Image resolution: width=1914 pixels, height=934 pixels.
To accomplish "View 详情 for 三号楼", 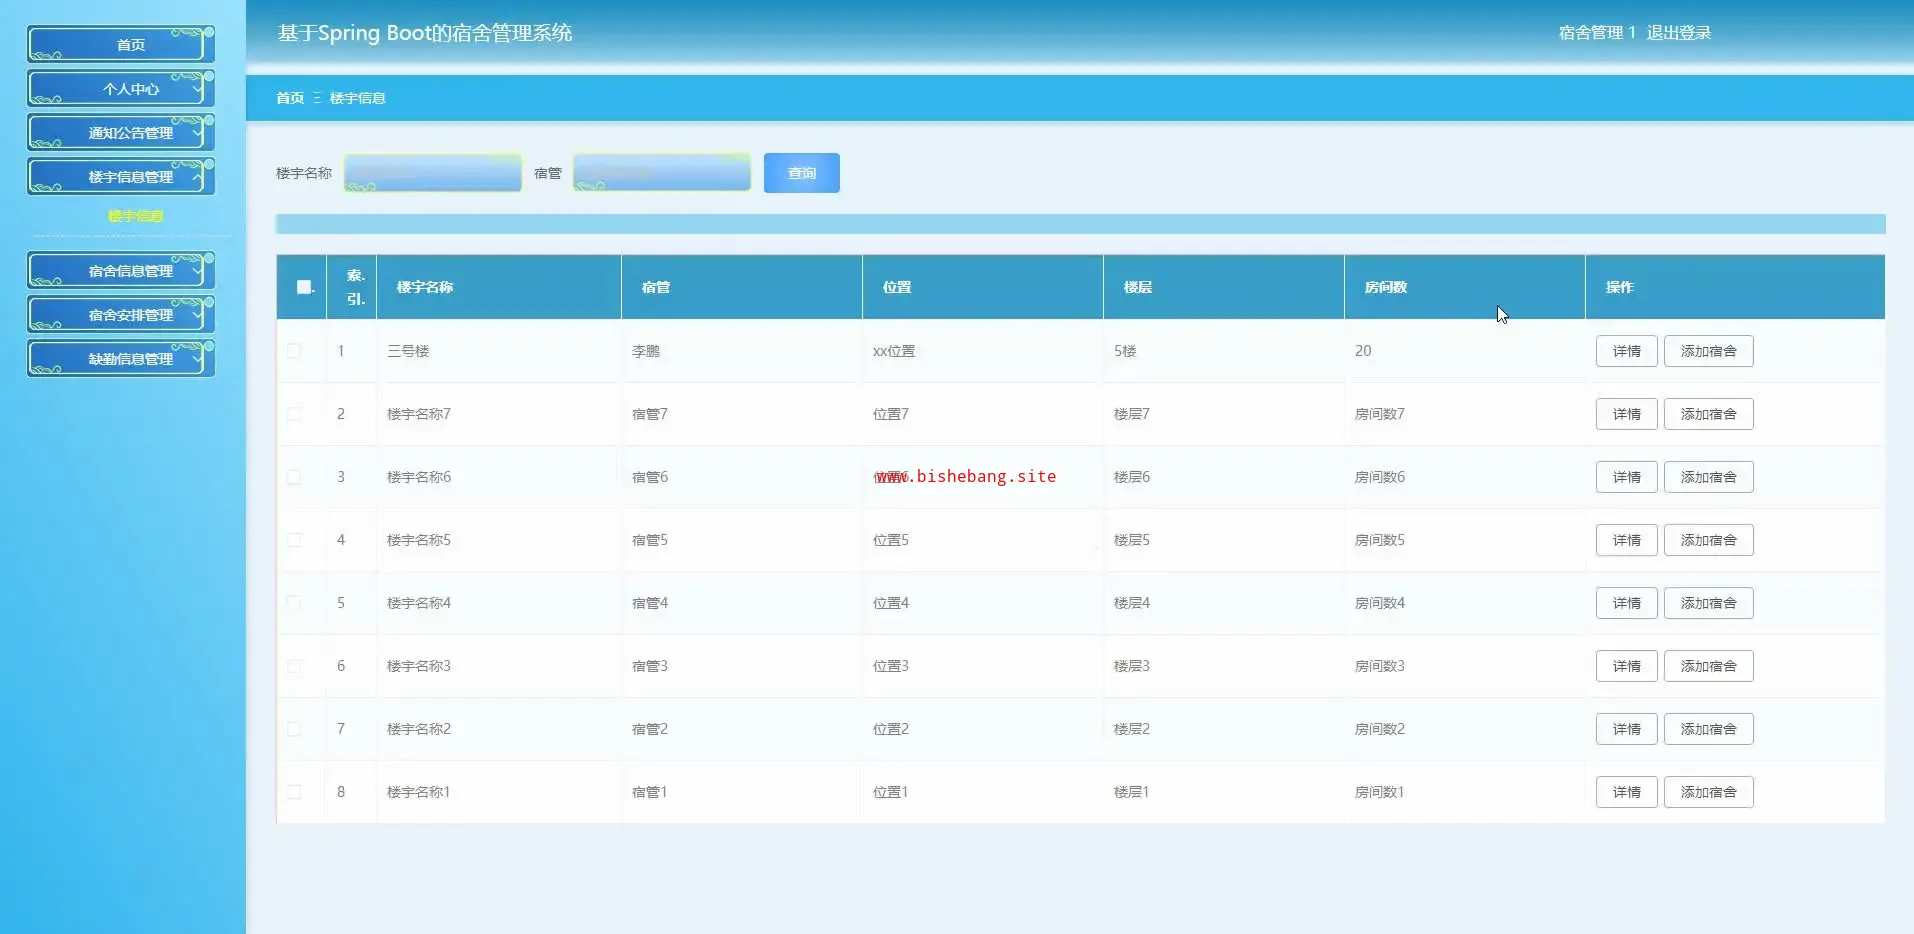I will [1626, 351].
